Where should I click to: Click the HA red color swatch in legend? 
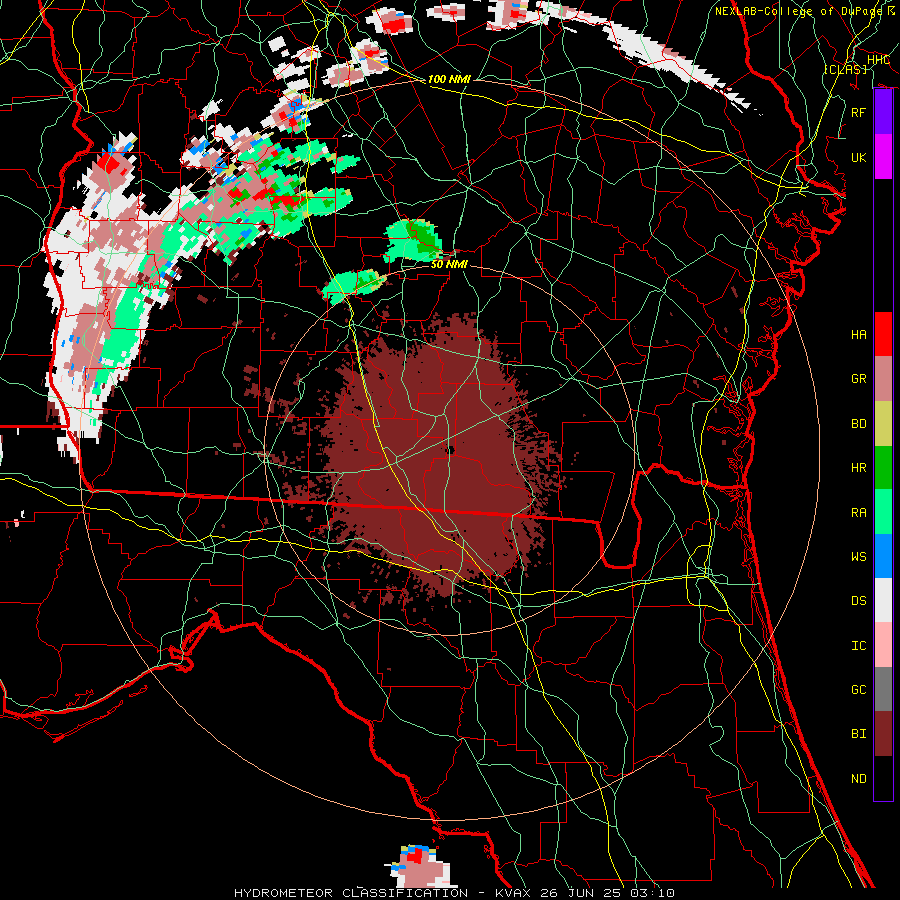tap(883, 334)
